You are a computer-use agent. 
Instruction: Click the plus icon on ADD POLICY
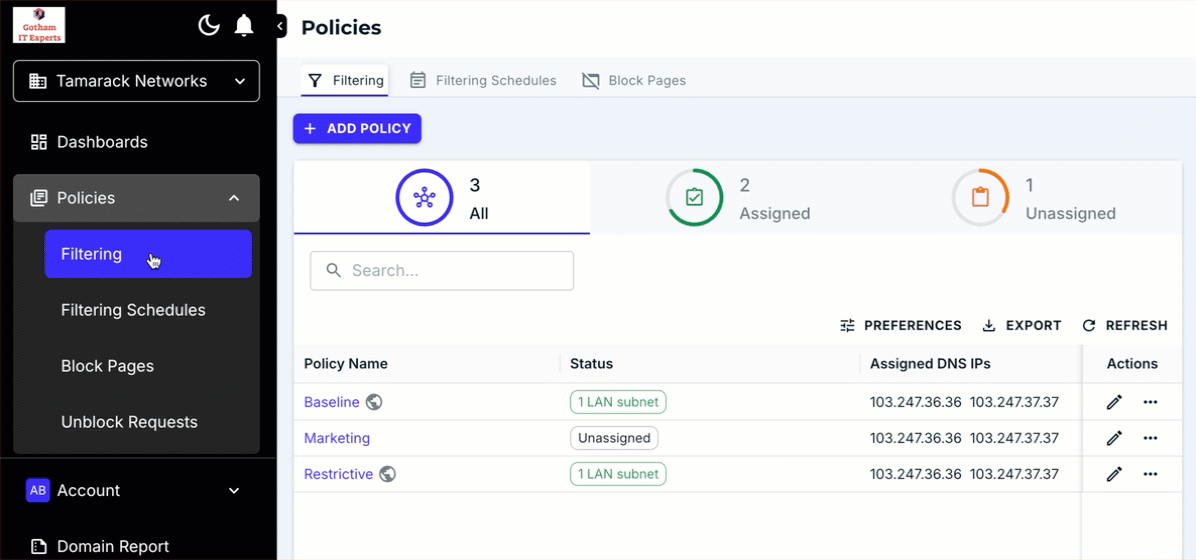pos(310,128)
